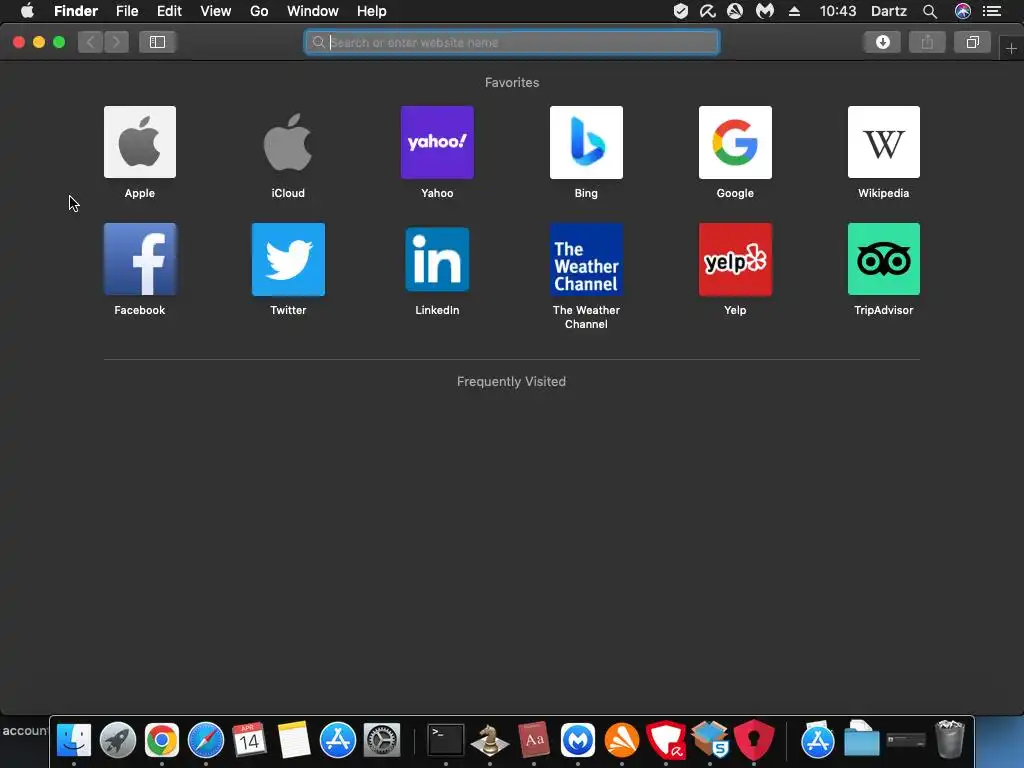Screen dimensions: 1024x768
Task: Open Chess from the dock
Action: coord(490,740)
